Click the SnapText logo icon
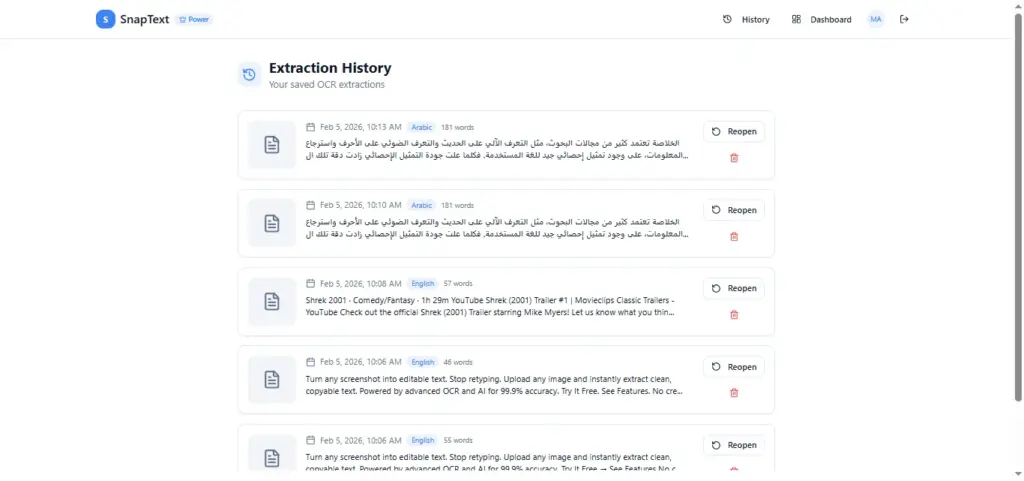Screen dimensions: 1024x481 pyautogui.click(x=105, y=19)
